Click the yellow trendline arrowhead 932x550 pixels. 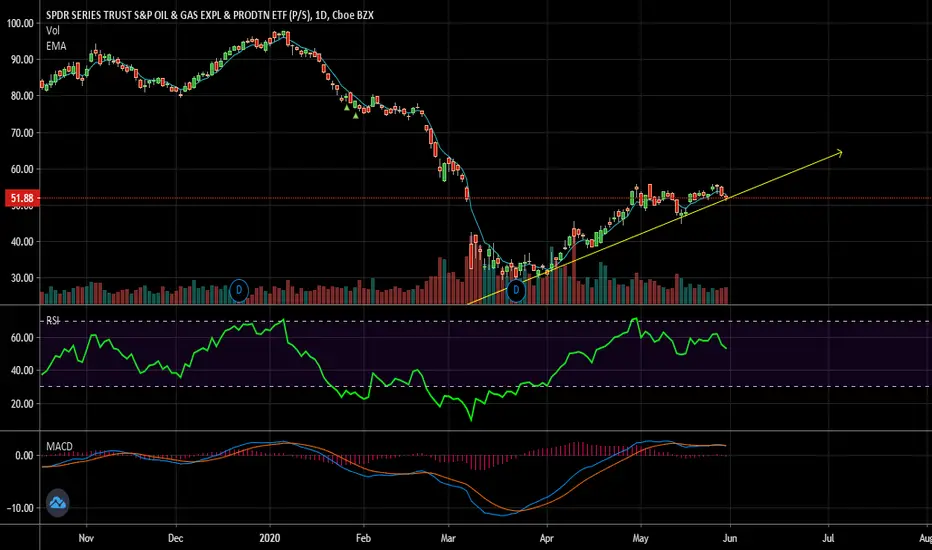(x=839, y=153)
